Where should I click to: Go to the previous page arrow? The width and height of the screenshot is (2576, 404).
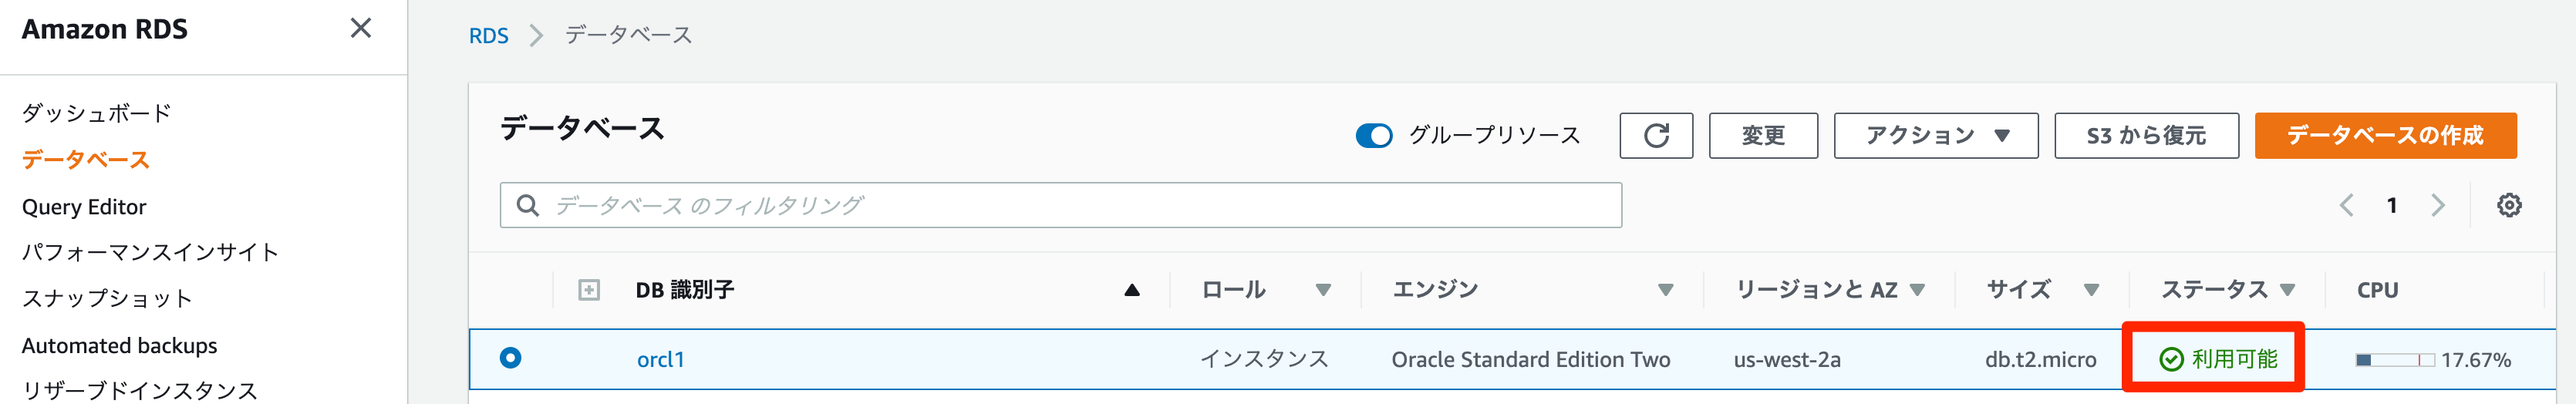pyautogui.click(x=2346, y=206)
